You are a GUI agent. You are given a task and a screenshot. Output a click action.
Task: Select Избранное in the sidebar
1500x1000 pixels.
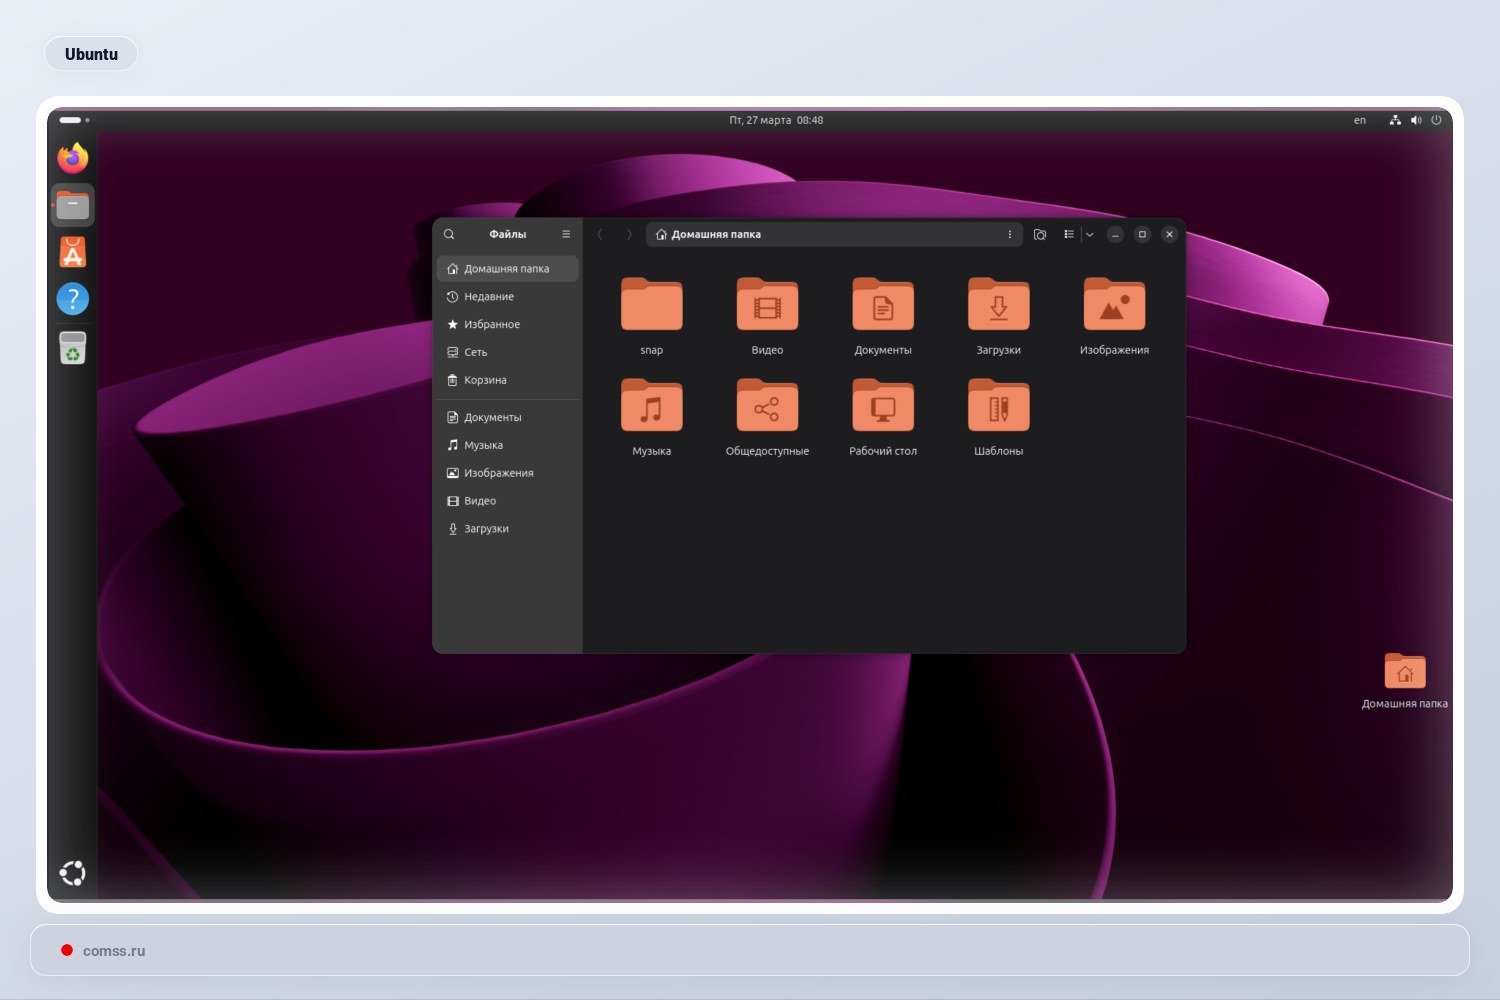click(x=491, y=324)
